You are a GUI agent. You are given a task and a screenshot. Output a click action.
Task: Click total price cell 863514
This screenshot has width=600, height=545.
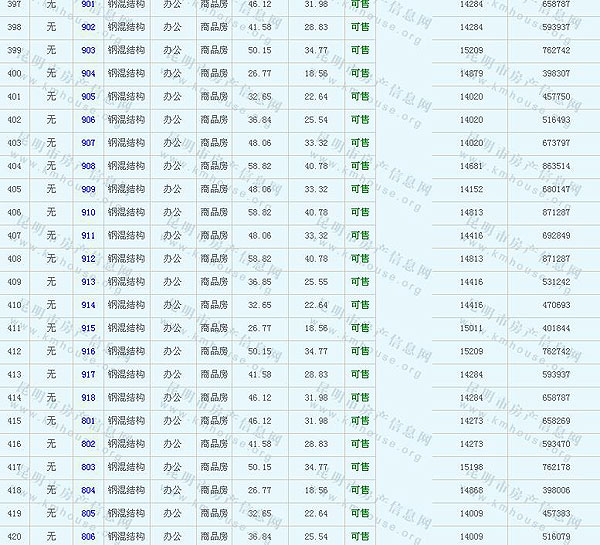[555, 166]
